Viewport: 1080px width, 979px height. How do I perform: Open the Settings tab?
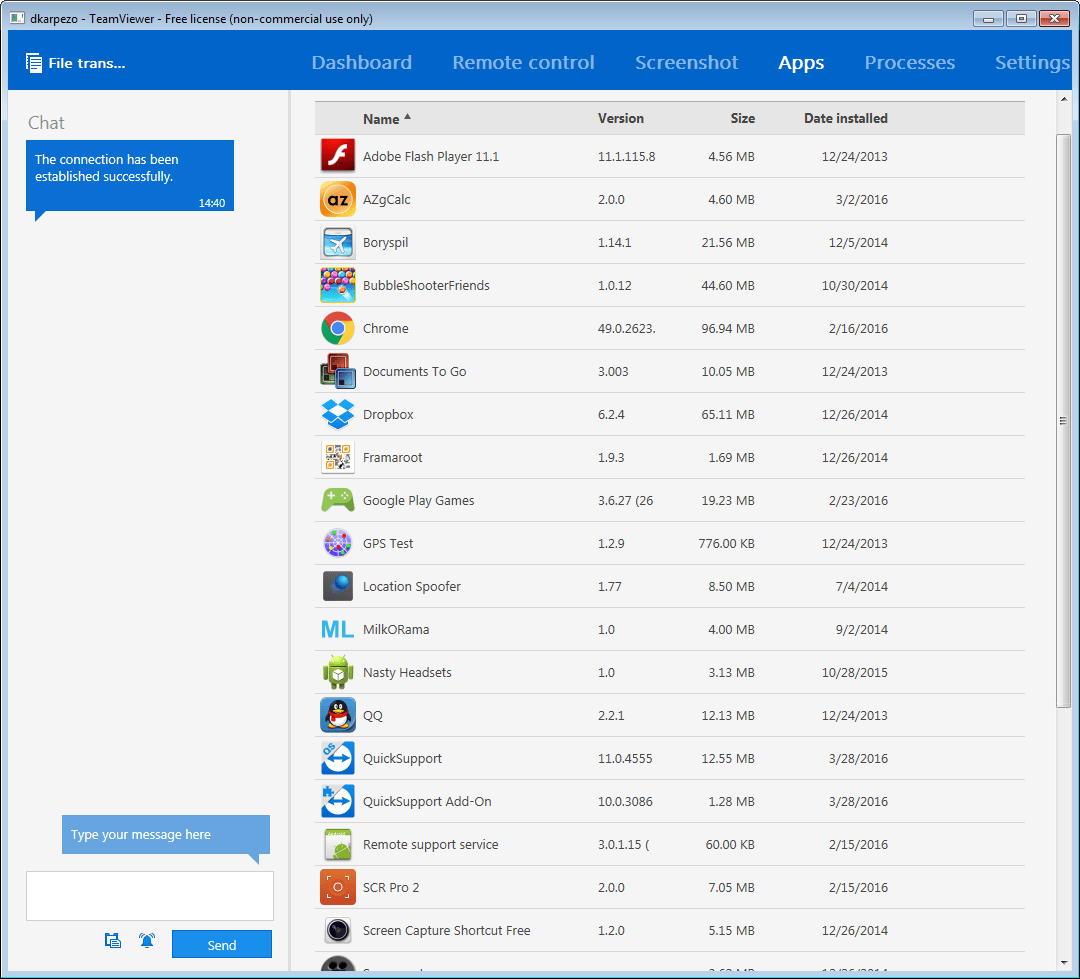1032,63
